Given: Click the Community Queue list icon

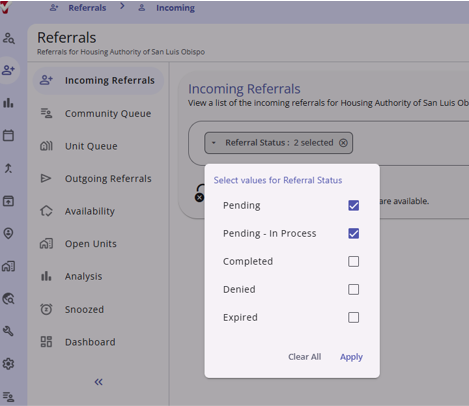Looking at the screenshot, I should pyautogui.click(x=46, y=113).
